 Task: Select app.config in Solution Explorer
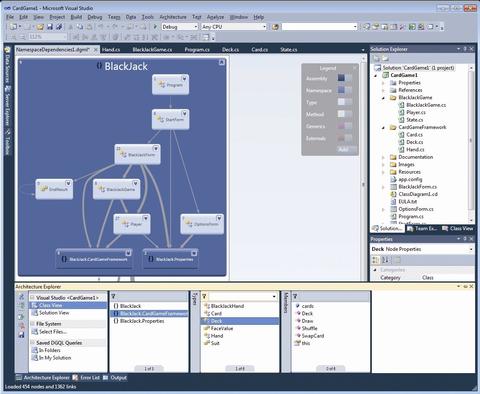410,179
